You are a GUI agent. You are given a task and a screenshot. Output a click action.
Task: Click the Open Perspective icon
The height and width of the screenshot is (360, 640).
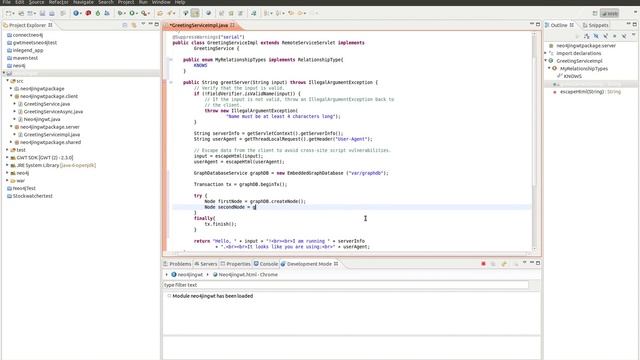click(x=595, y=13)
